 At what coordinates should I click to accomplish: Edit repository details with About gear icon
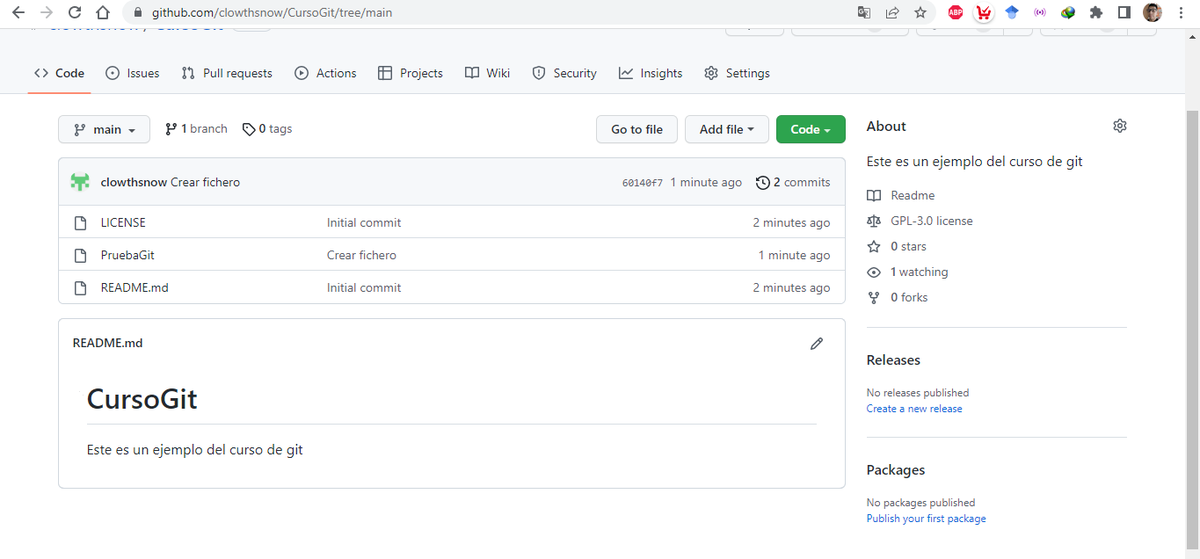click(1120, 126)
